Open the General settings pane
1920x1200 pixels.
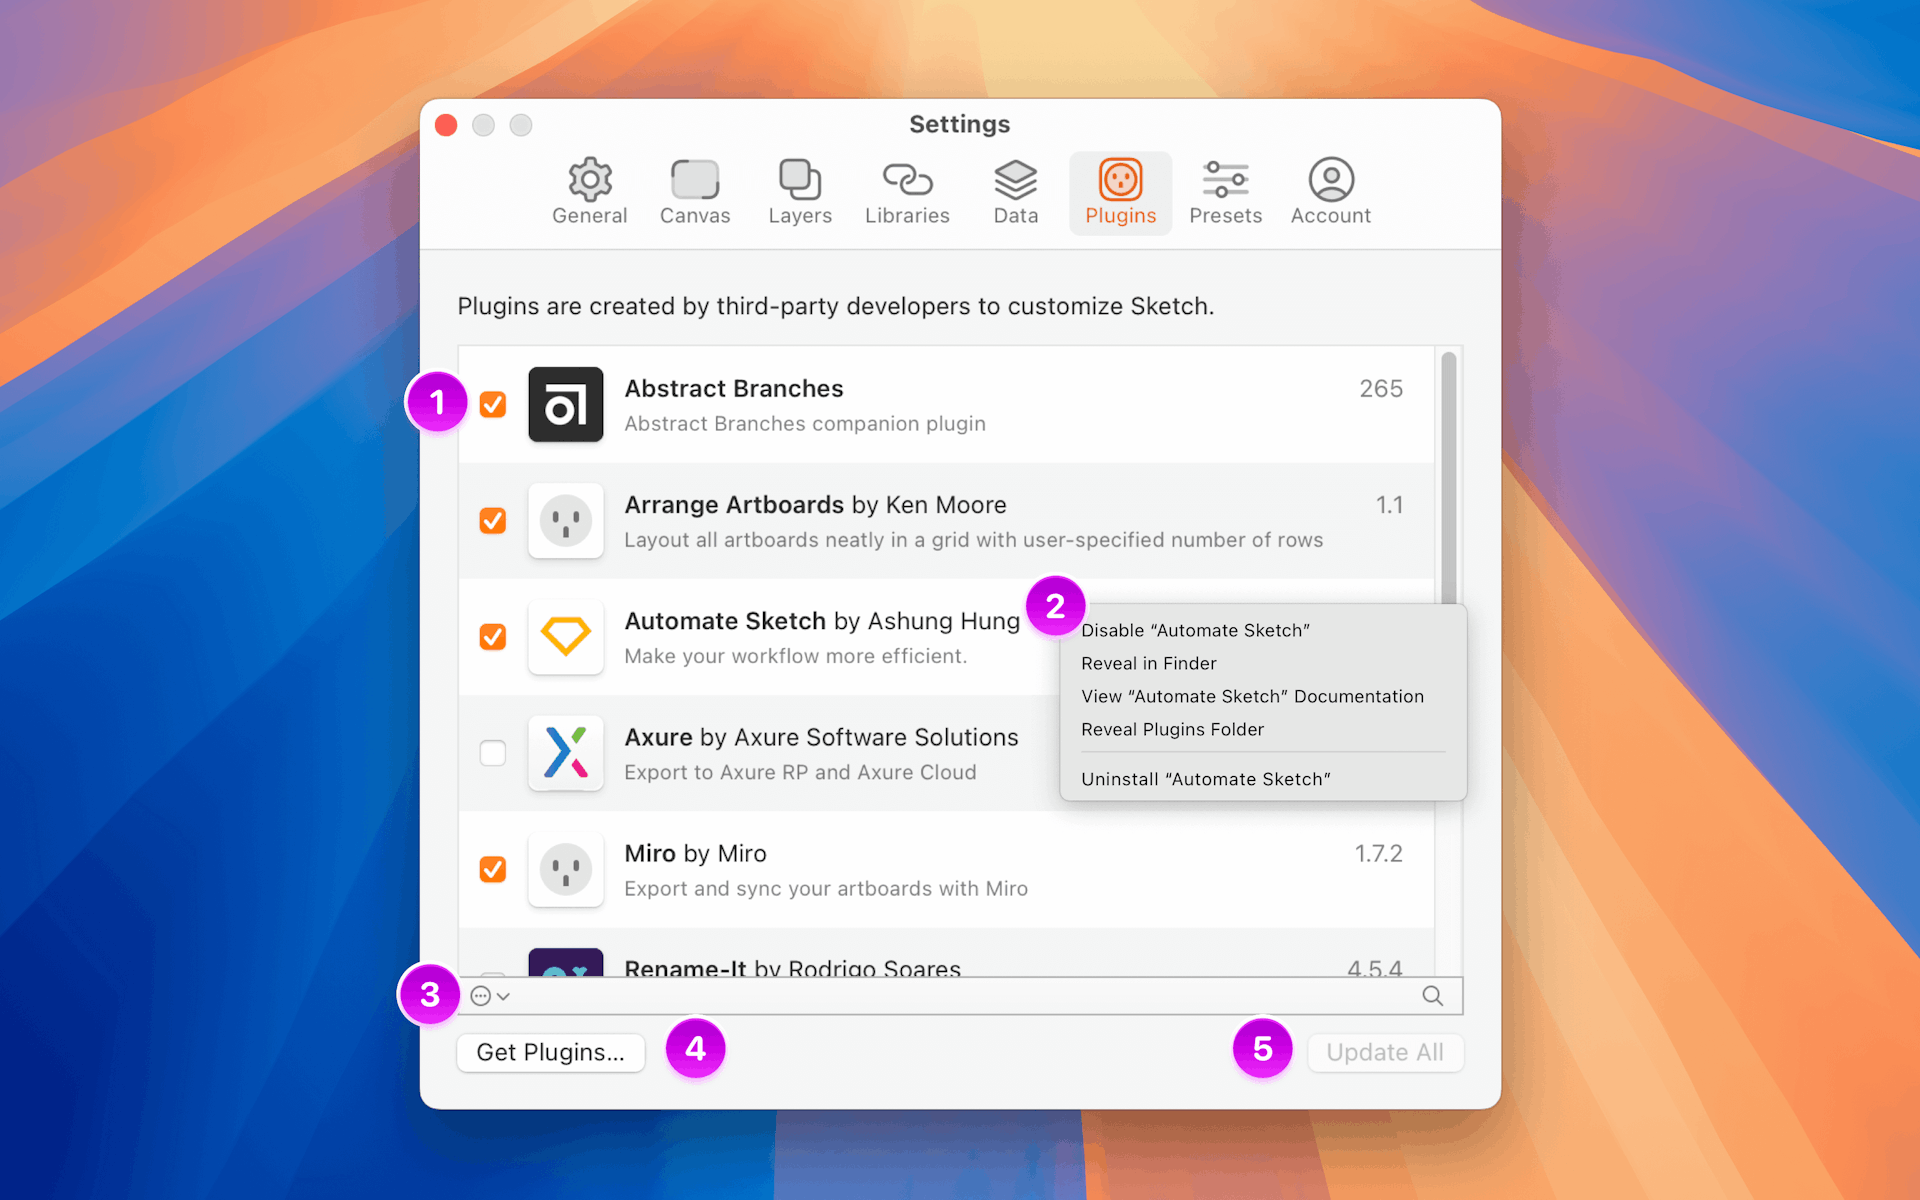[589, 190]
